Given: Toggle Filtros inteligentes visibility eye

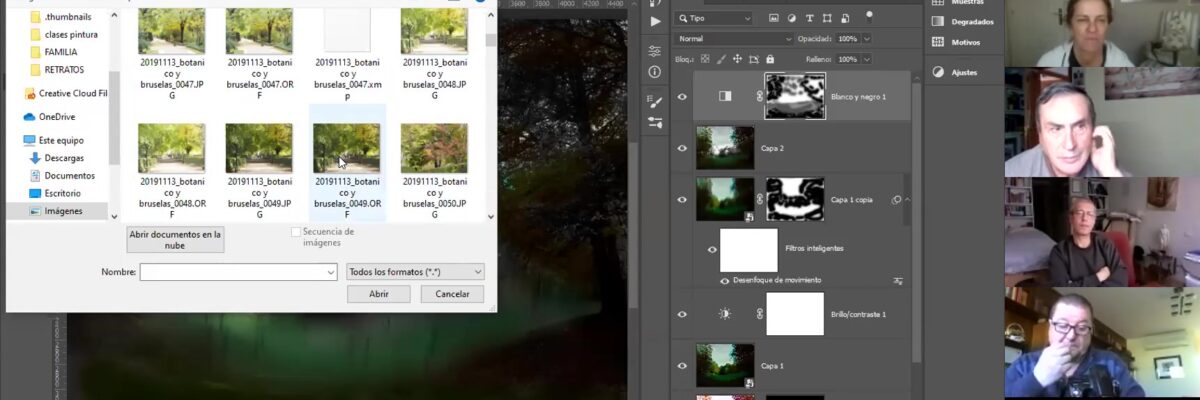Looking at the screenshot, I should pos(712,249).
